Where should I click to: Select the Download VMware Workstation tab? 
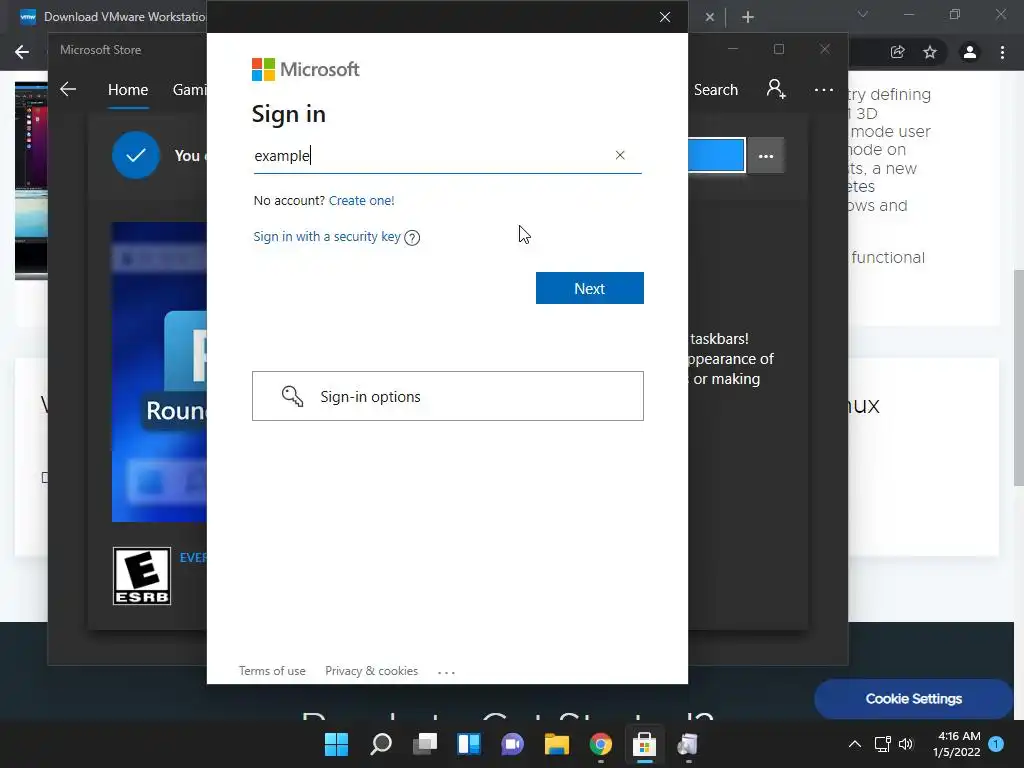(111, 17)
